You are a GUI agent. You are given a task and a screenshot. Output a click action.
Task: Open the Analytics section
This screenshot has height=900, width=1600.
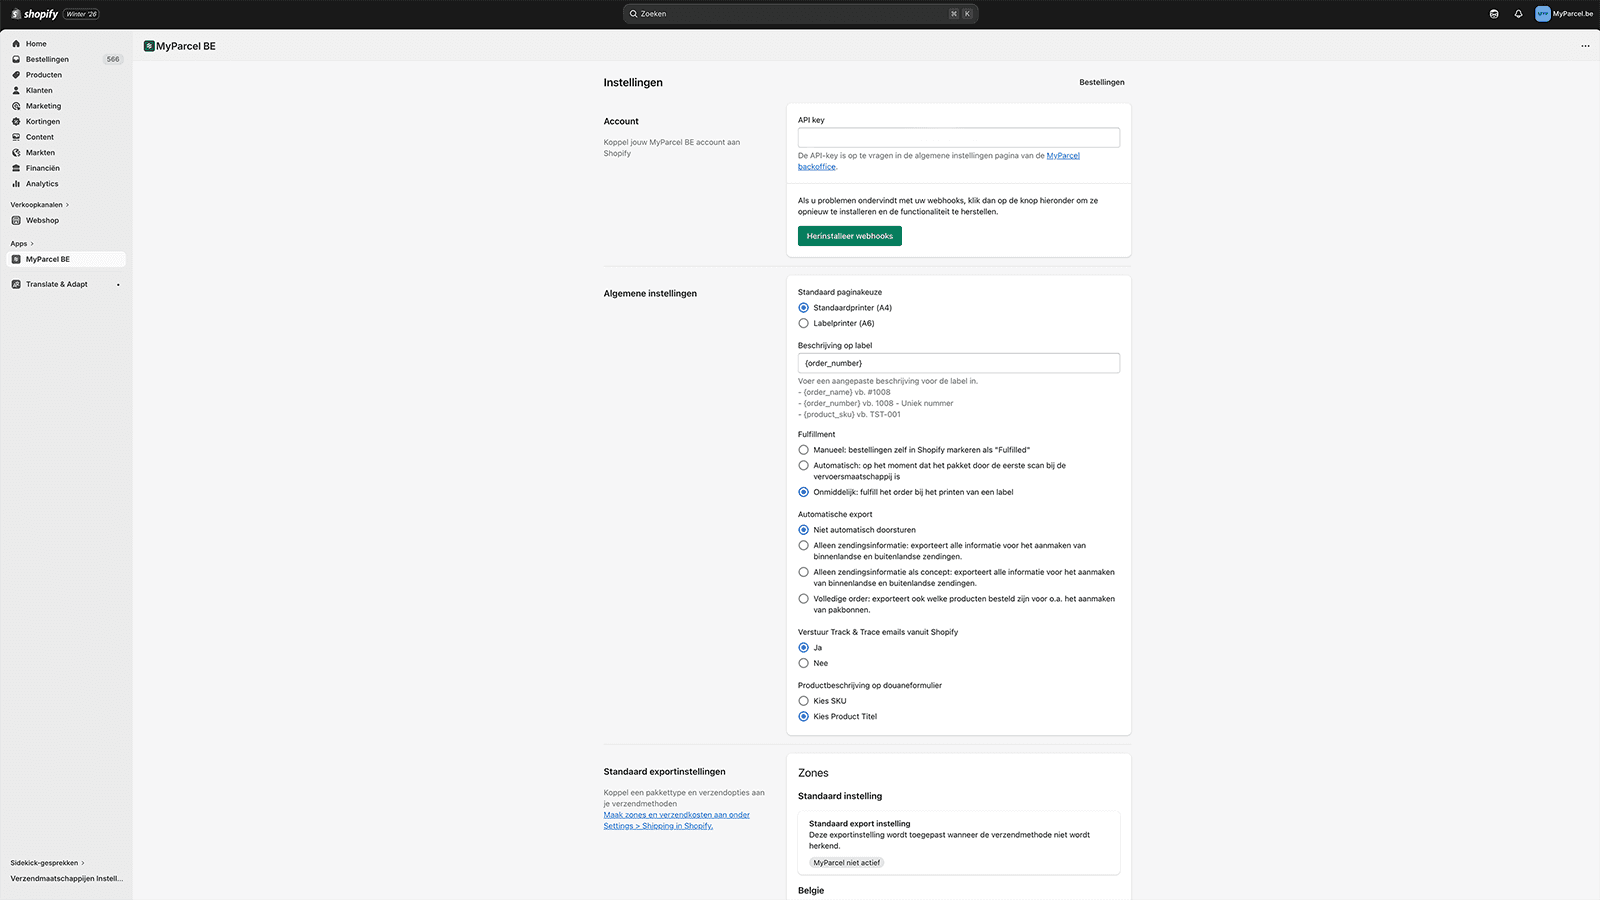(x=41, y=183)
